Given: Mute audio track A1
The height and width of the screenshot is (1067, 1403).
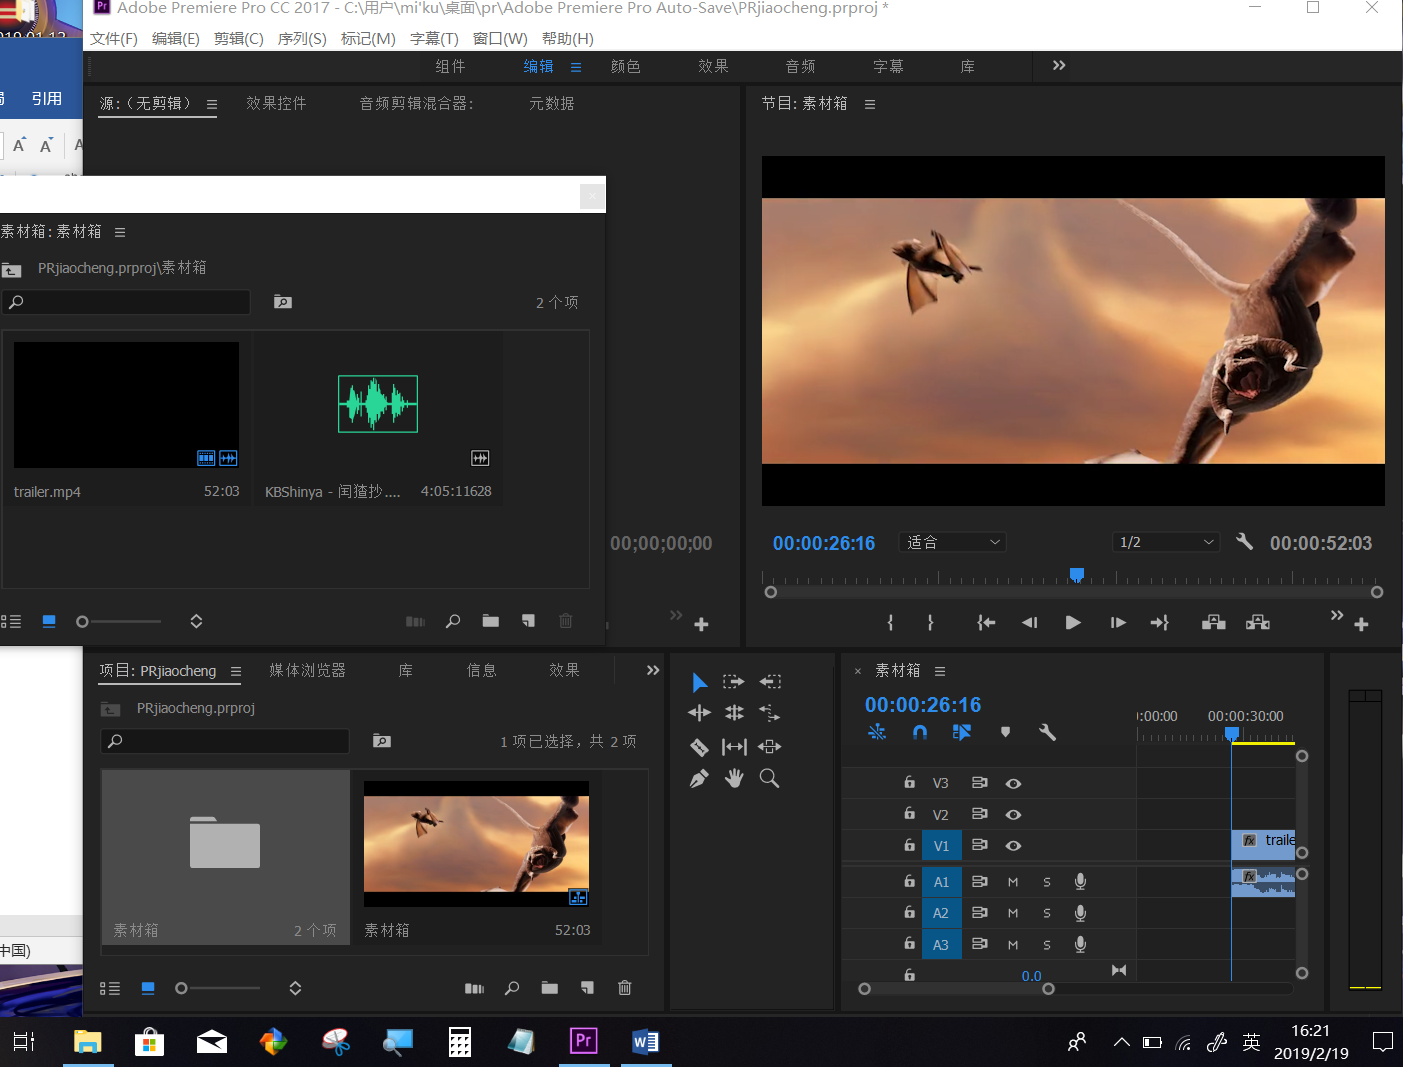Looking at the screenshot, I should pyautogui.click(x=1013, y=882).
